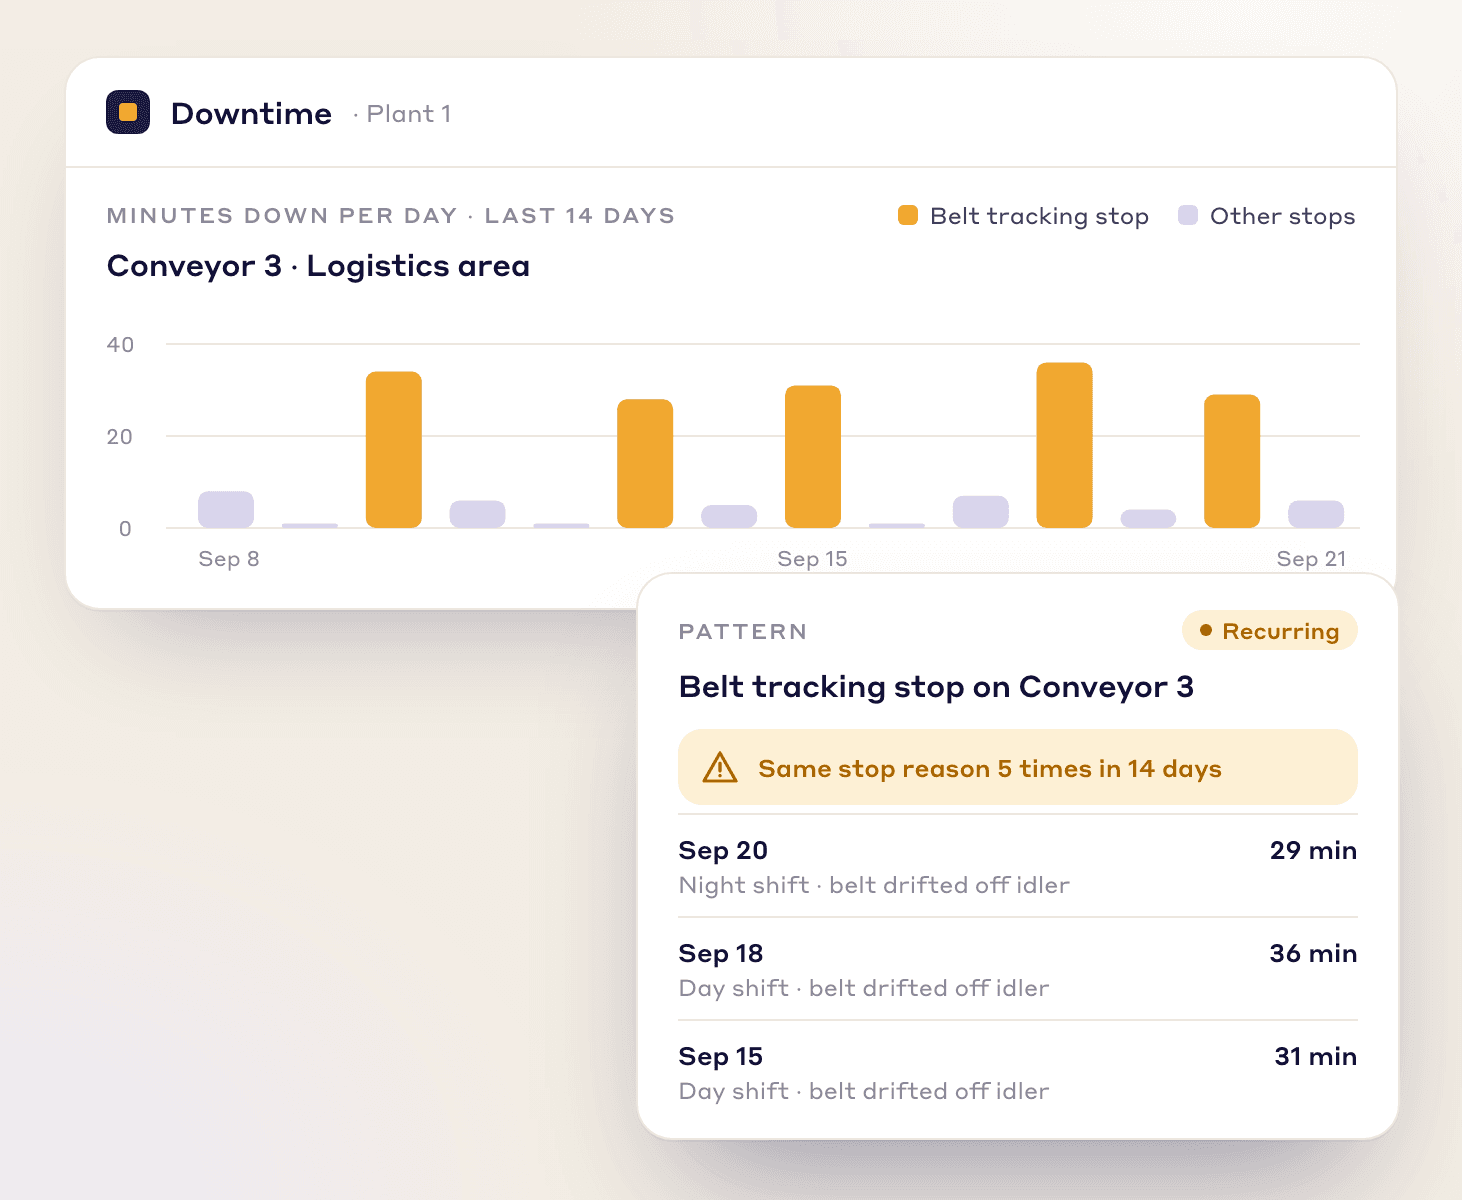Click the Sep 21 lavender bar

coord(1316,514)
